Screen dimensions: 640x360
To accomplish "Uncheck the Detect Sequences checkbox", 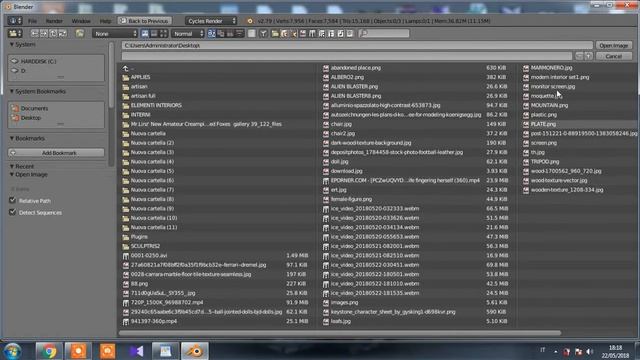I will (x=13, y=212).
